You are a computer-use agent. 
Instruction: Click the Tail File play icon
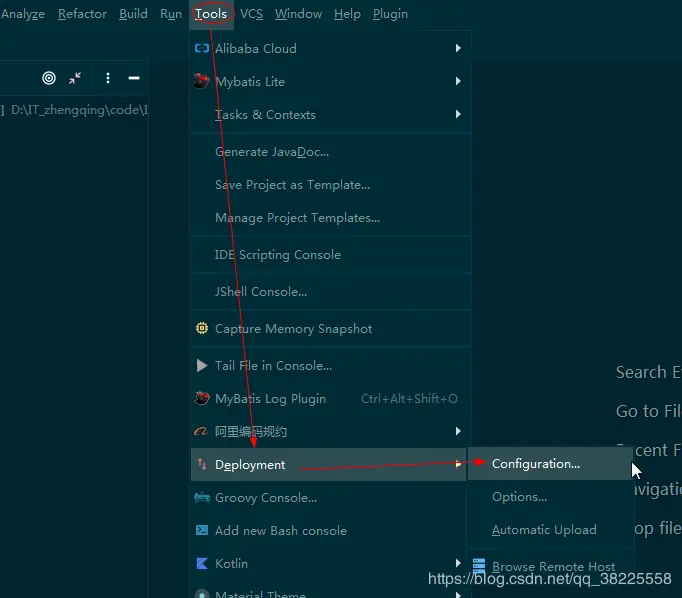tap(202, 365)
